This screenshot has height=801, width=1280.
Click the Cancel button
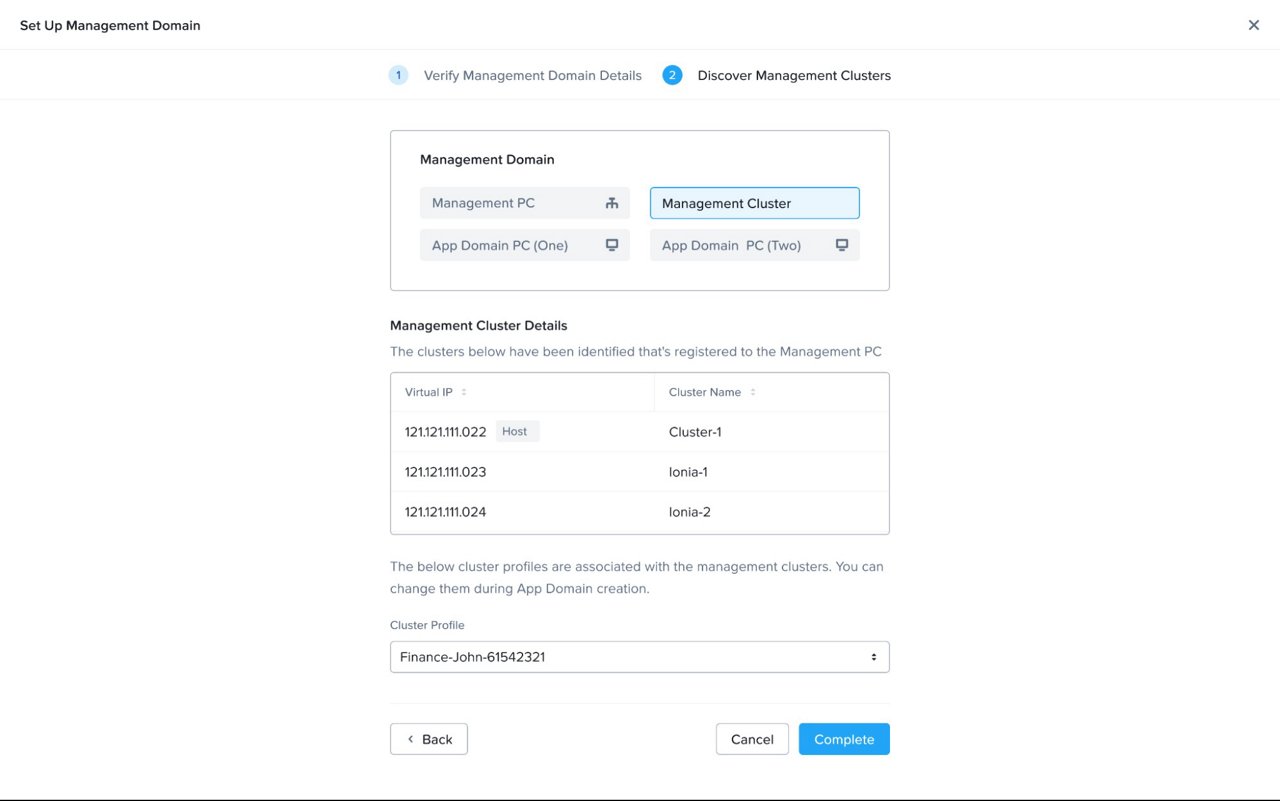pos(752,739)
